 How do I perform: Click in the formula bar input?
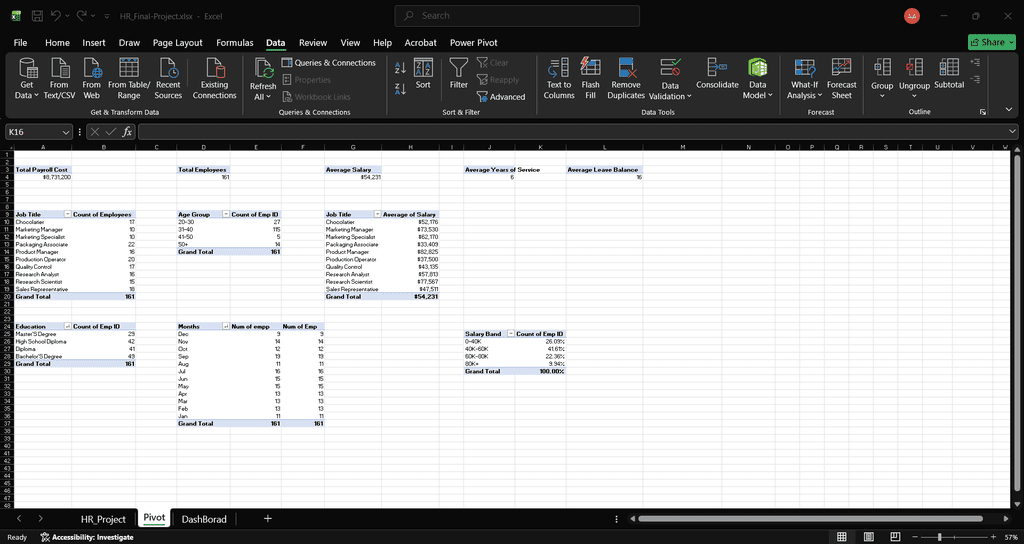(x=573, y=132)
